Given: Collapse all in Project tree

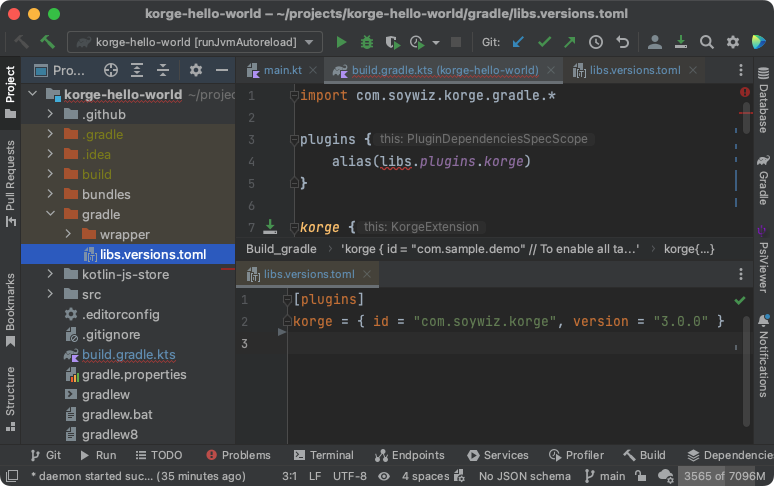Looking at the screenshot, I should pos(163,71).
